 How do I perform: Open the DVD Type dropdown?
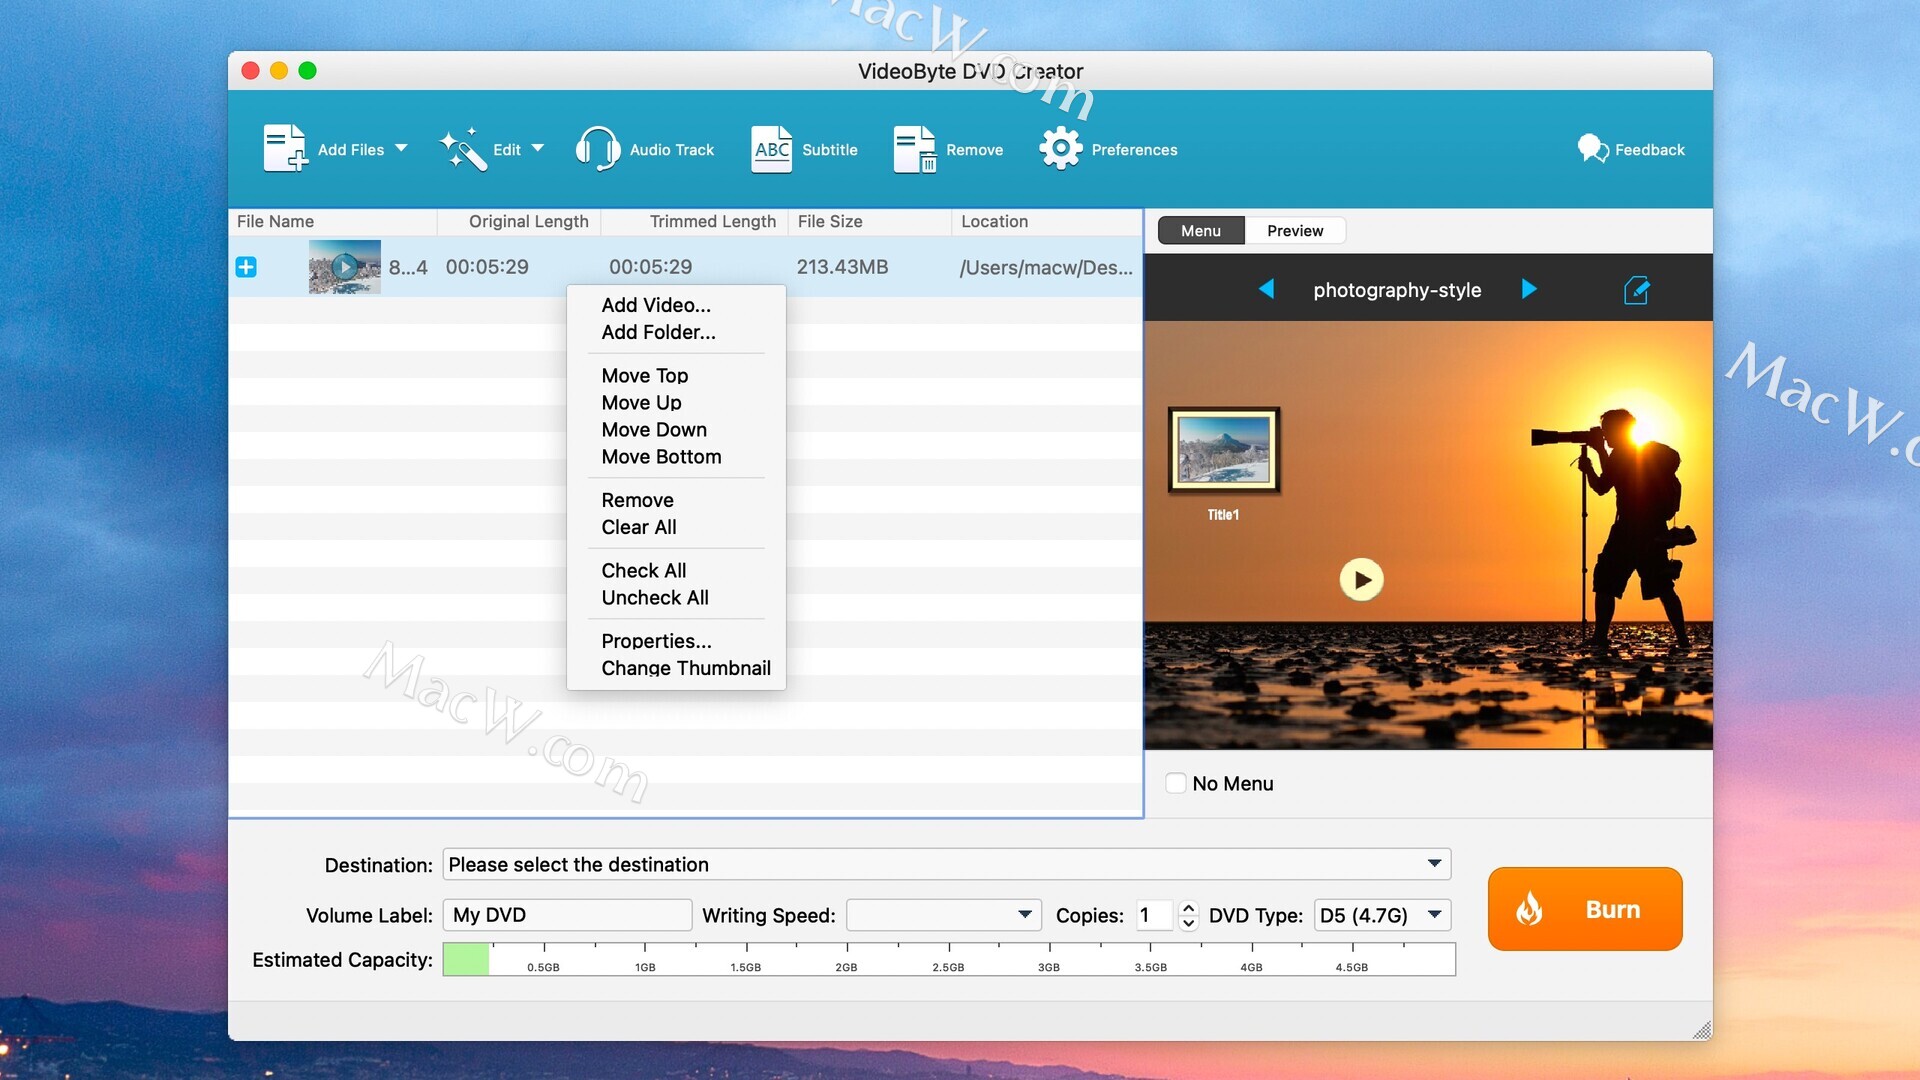1434,914
